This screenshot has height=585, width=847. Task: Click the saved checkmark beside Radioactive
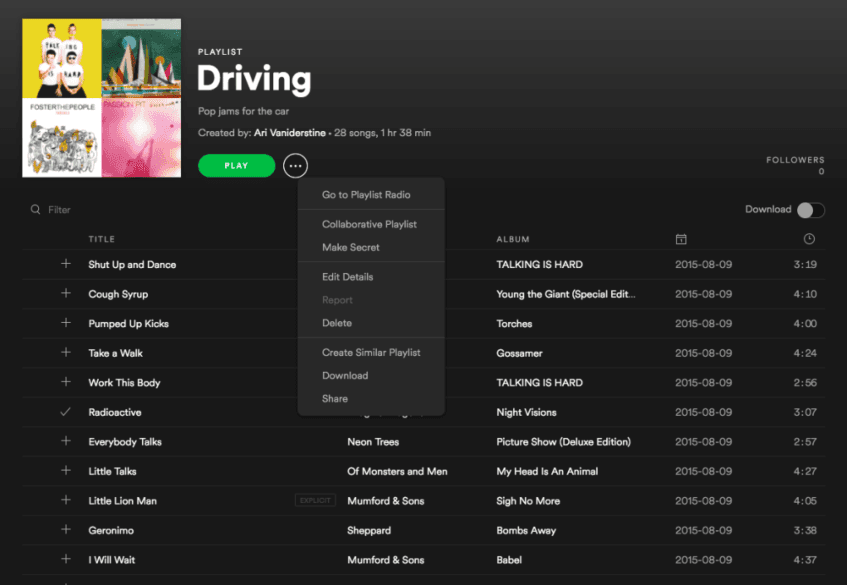[66, 412]
